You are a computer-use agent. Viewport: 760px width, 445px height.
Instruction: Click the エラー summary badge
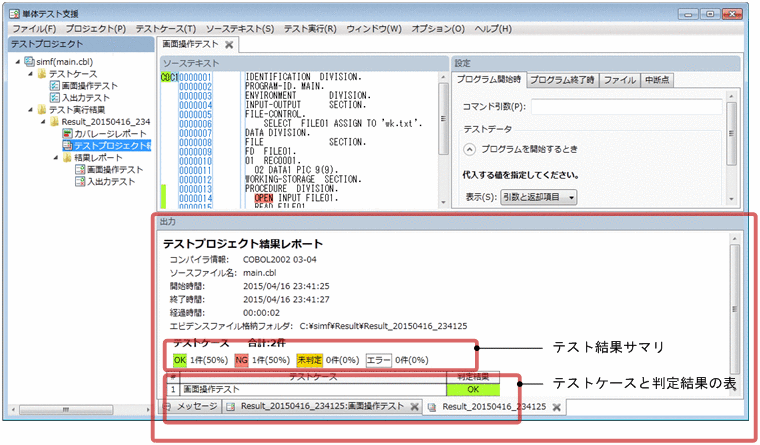378,360
